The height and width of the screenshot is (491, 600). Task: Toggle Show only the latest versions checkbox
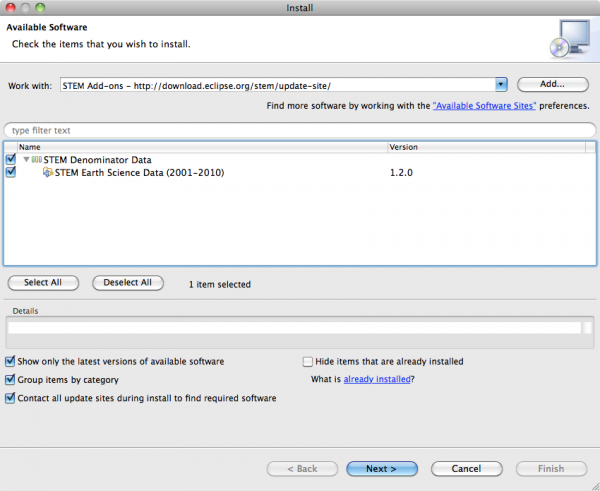(11, 362)
